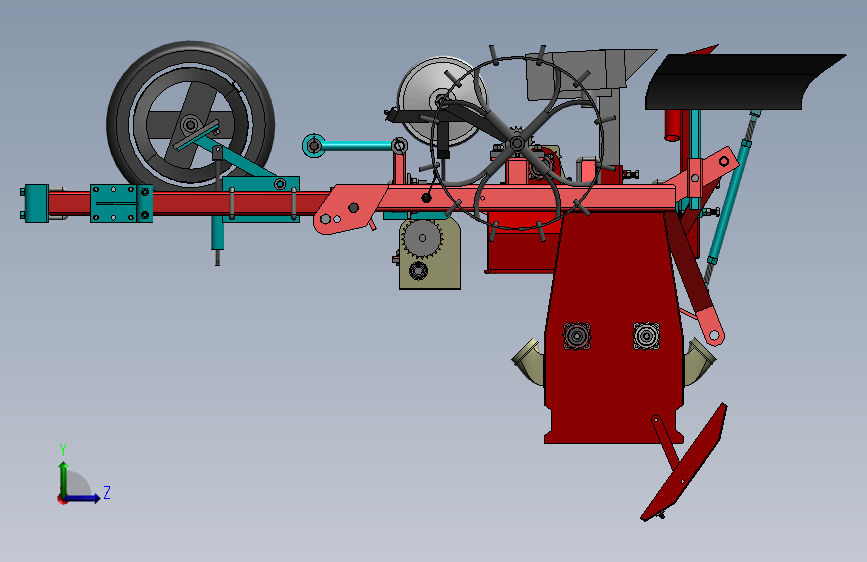Click the dark red link arm's lower end hole

coord(714,335)
